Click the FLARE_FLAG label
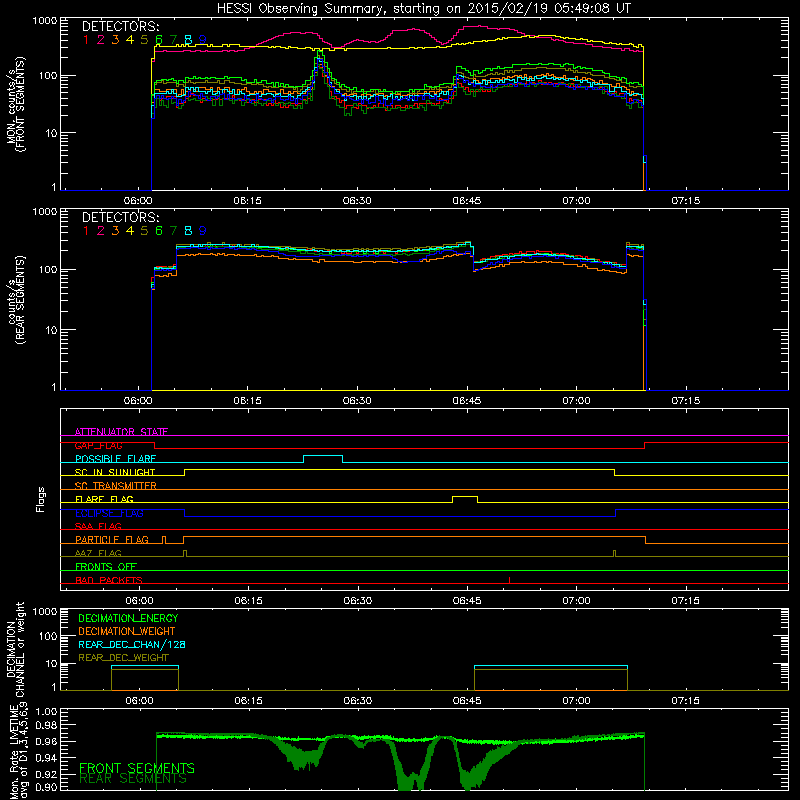The height and width of the screenshot is (800, 800). point(104,499)
